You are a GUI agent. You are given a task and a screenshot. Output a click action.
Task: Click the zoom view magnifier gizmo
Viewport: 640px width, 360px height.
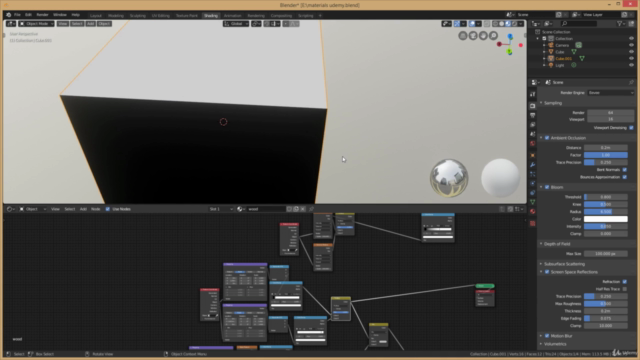point(493,36)
